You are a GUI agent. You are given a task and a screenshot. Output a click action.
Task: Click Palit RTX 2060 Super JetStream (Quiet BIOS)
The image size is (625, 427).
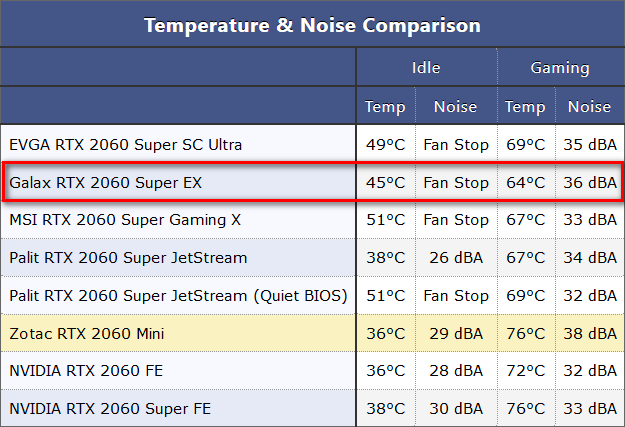[x=178, y=296]
